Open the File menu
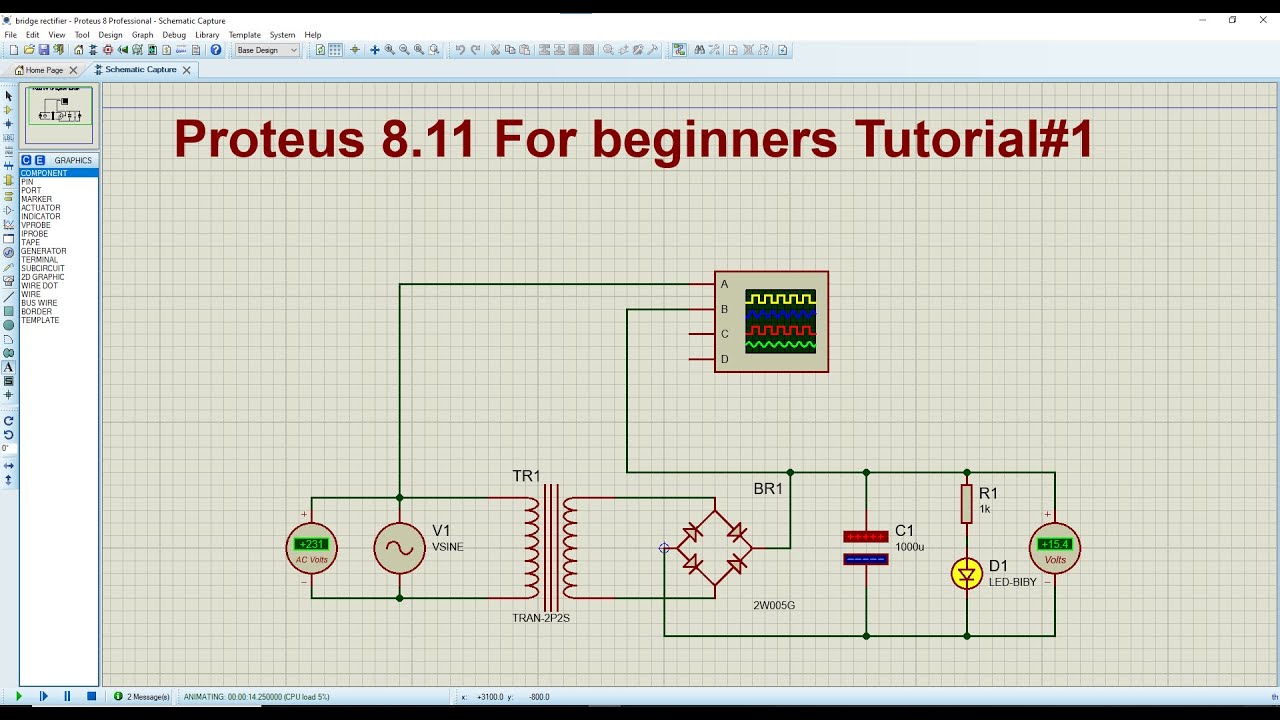The width and height of the screenshot is (1280, 720). 11,35
